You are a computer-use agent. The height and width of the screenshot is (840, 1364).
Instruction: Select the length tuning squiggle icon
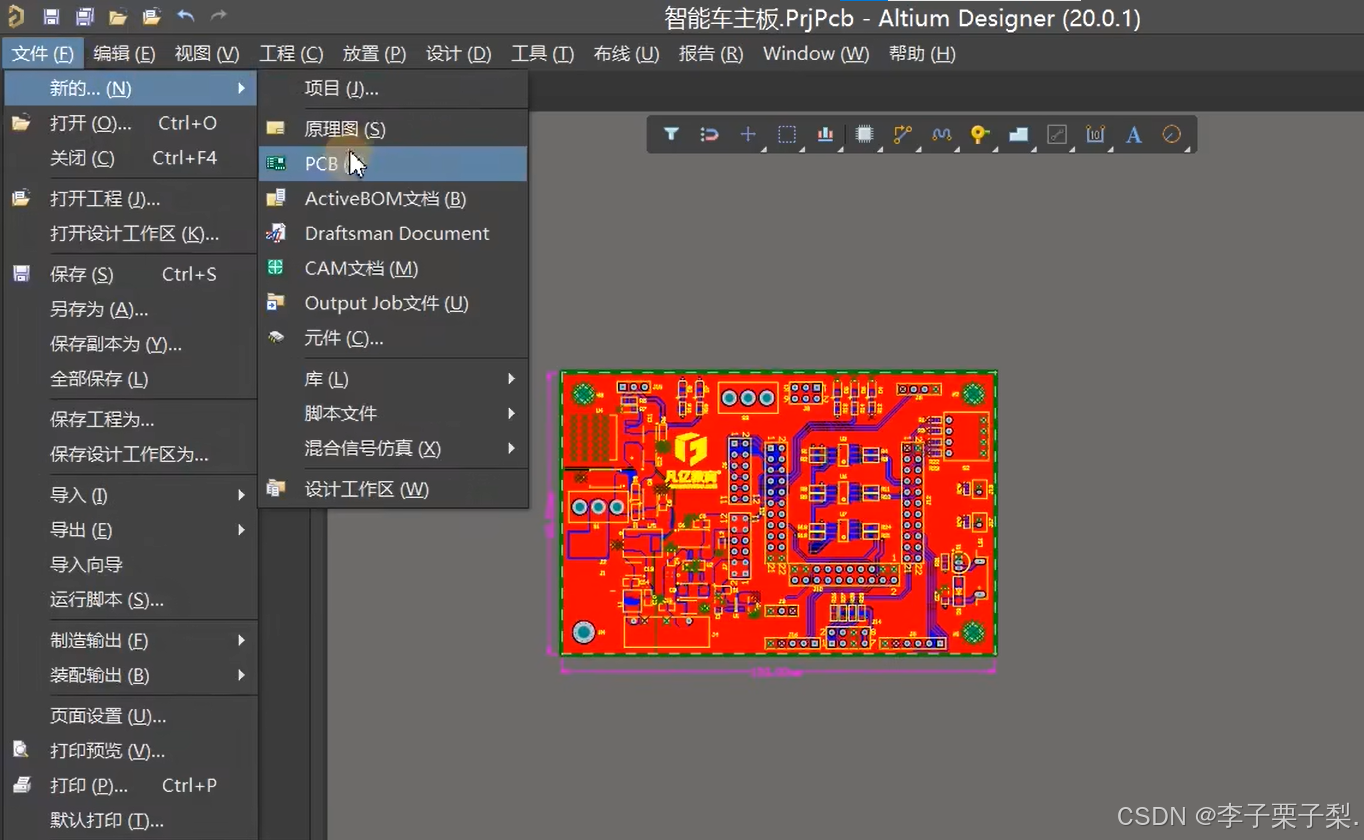(941, 134)
